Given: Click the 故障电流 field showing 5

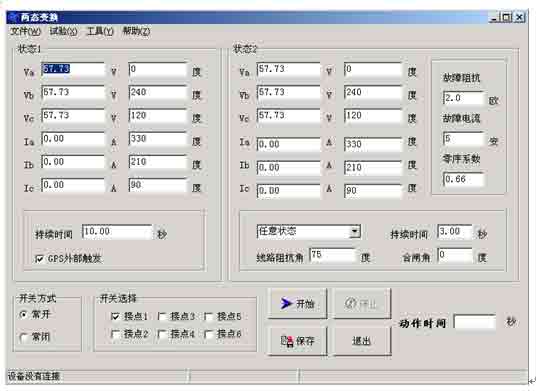Looking at the screenshot, I should pos(463,139).
